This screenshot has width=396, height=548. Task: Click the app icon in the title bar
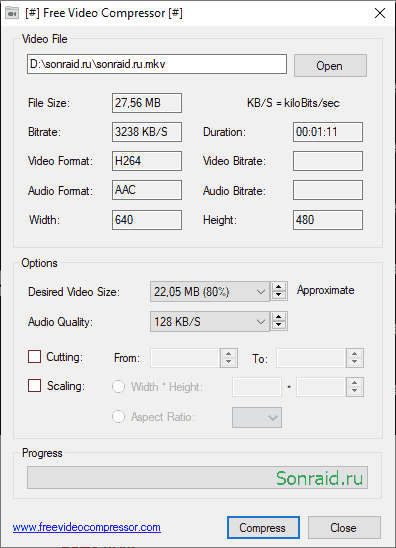point(12,13)
